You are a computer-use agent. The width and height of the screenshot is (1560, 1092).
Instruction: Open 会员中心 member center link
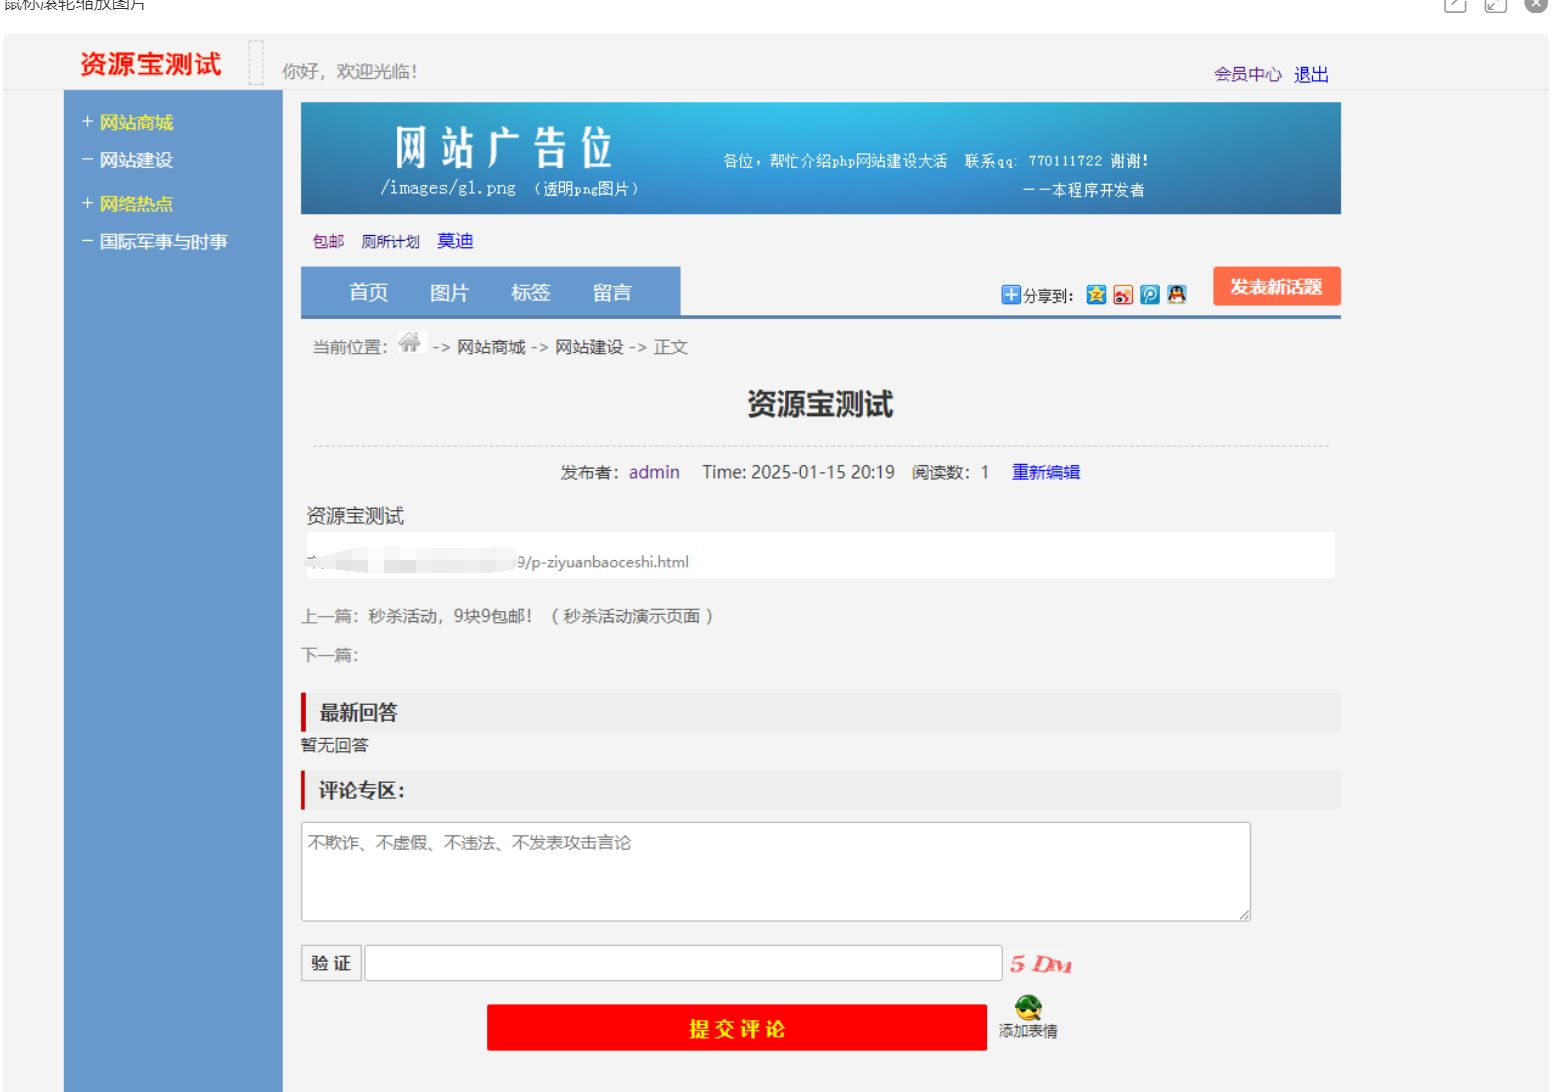[1247, 73]
